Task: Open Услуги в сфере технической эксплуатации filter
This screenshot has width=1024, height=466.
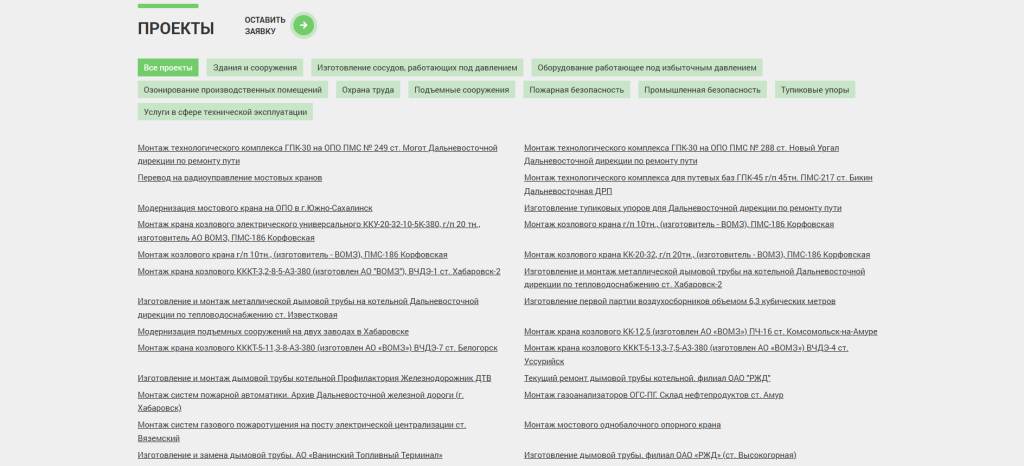Action: [225, 112]
